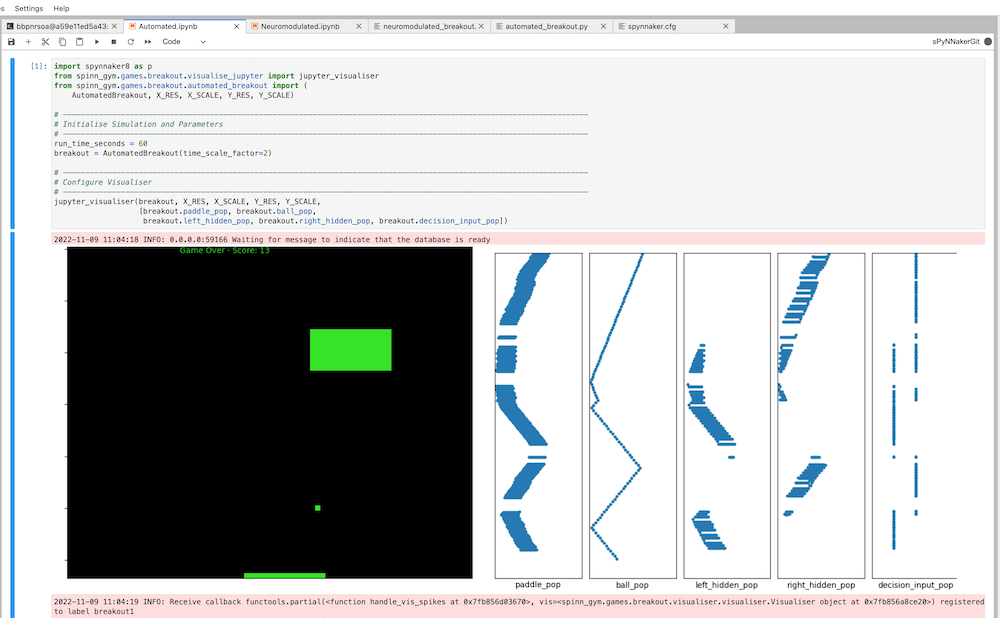1000x618 pixels.
Task: Click the left_hidden_pop axis label
Action: click(x=726, y=584)
